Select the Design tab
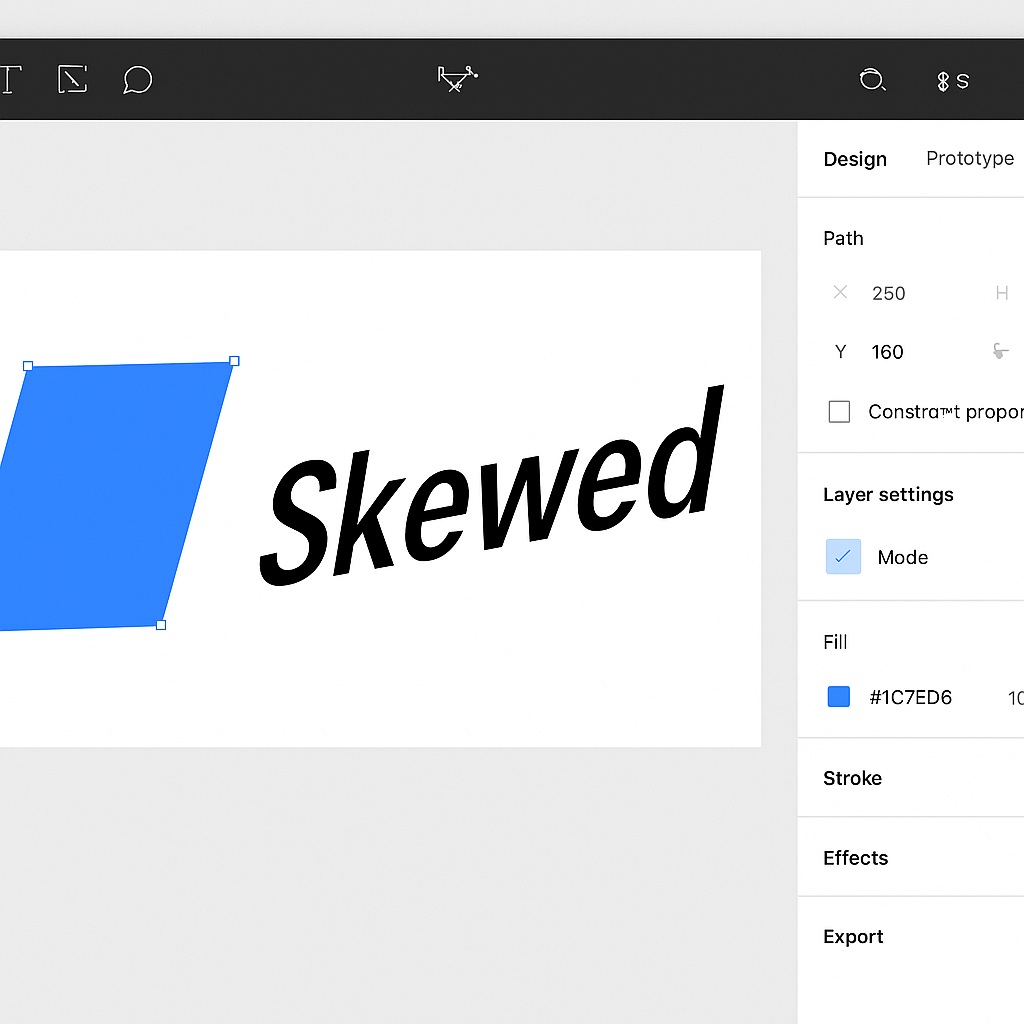 point(855,159)
